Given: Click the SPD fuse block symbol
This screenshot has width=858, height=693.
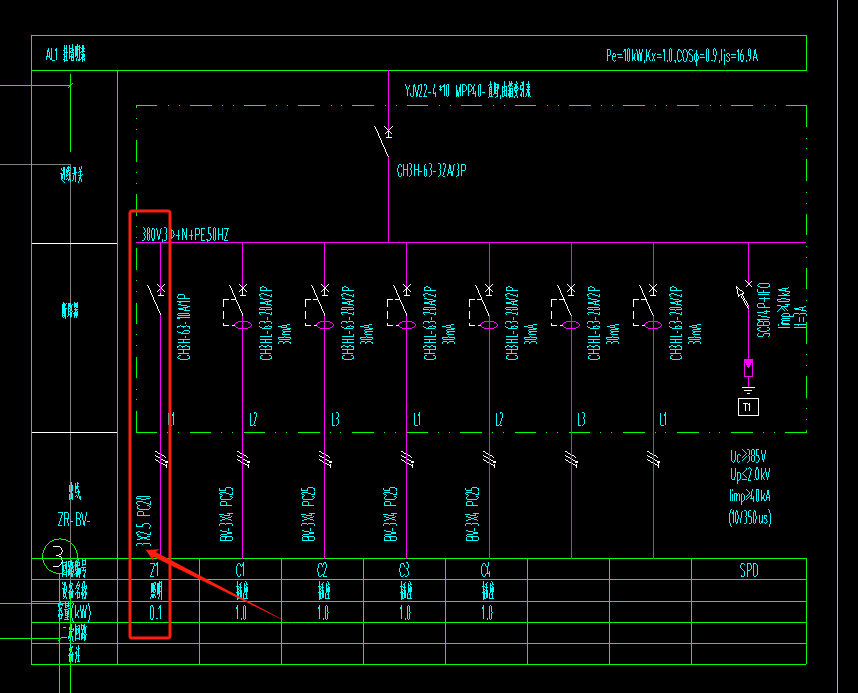Looking at the screenshot, I should [x=748, y=367].
